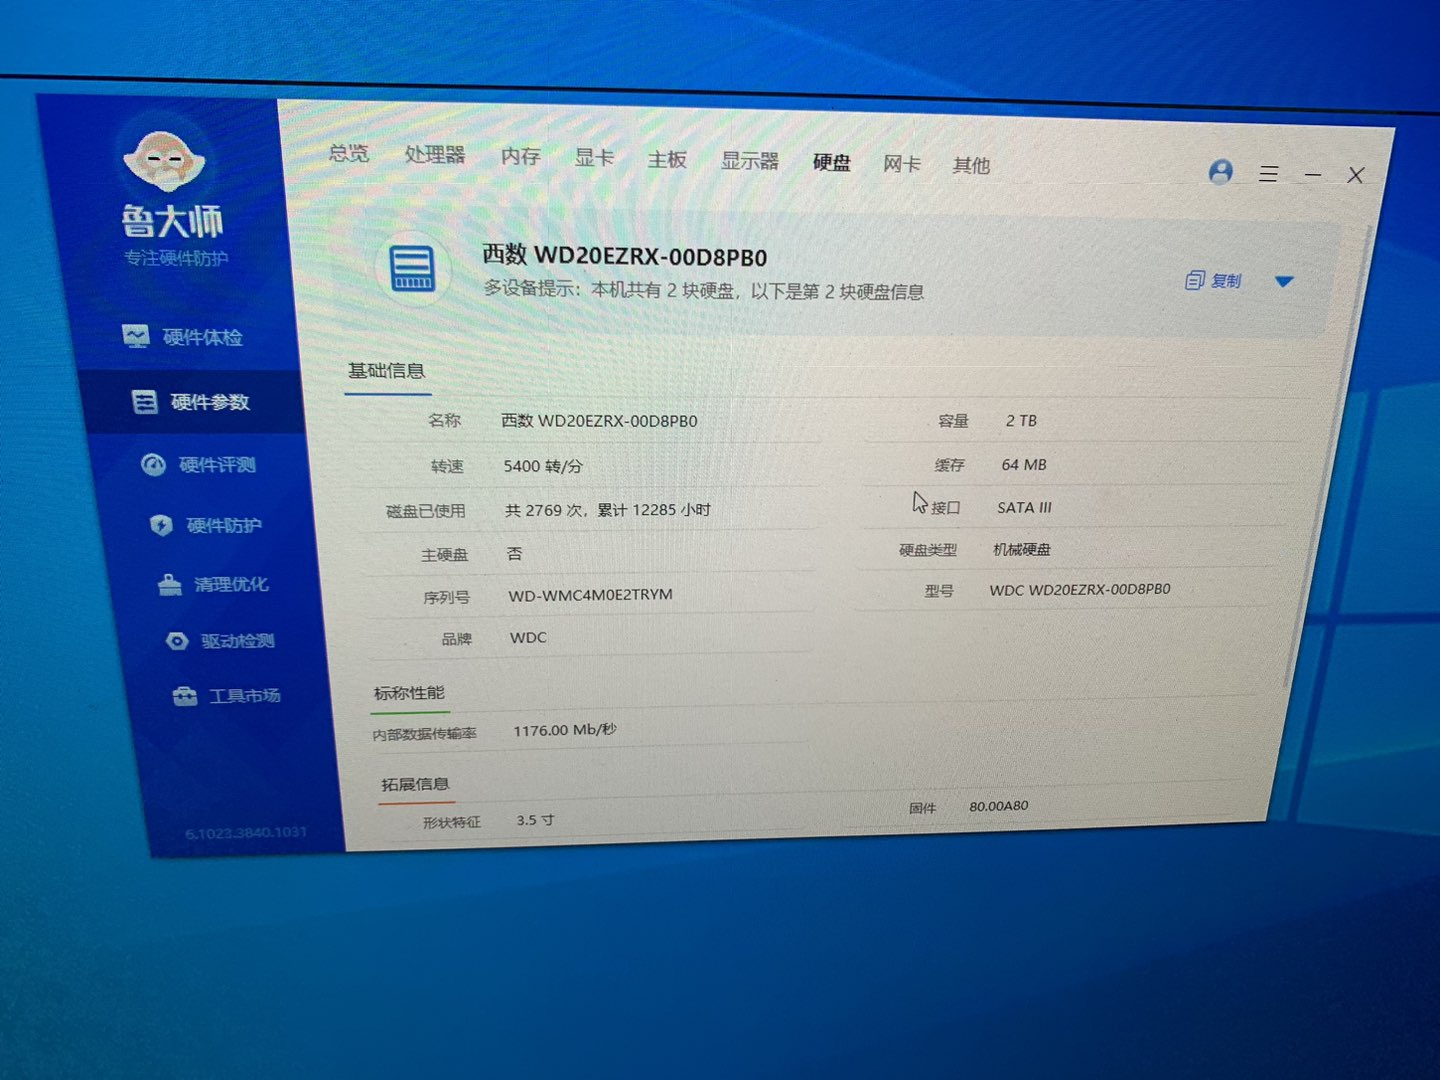Click the 复制 copy button
This screenshot has height=1080, width=1440.
[1213, 281]
